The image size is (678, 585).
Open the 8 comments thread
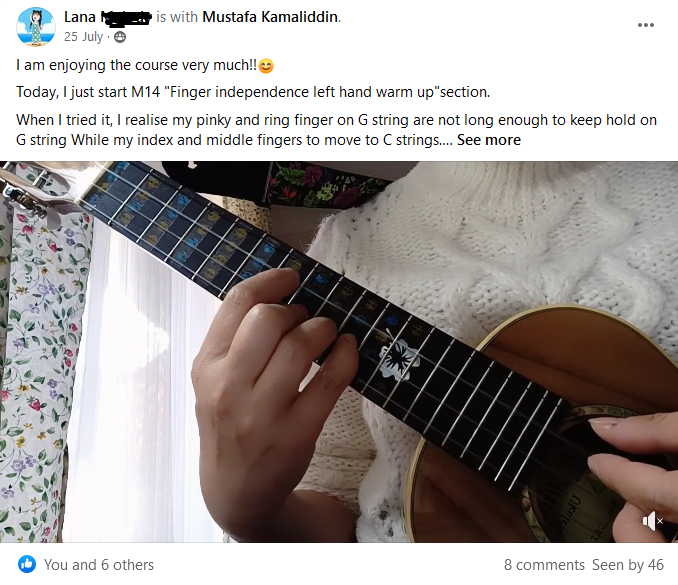[544, 565]
